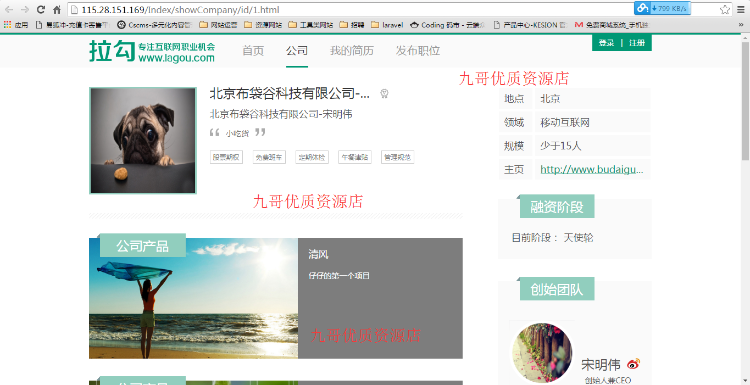The height and width of the screenshot is (385, 750).
Task: Open the 我的简历 navigation tab
Action: click(352, 51)
